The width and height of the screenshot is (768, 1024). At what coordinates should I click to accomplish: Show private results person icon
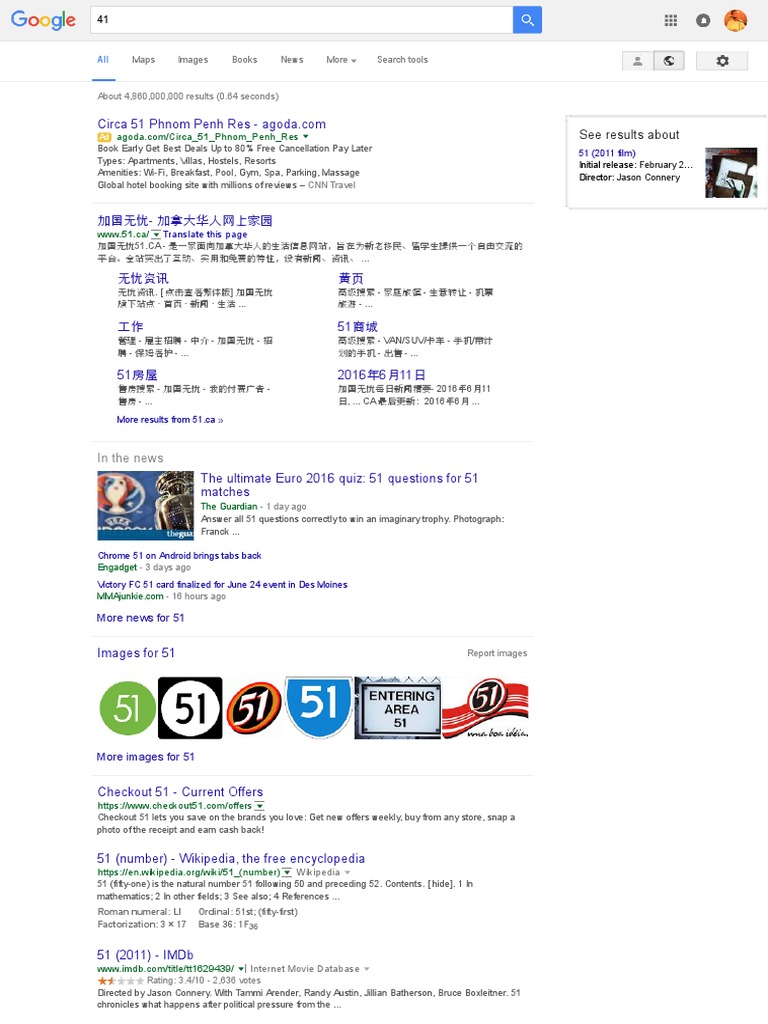point(637,61)
